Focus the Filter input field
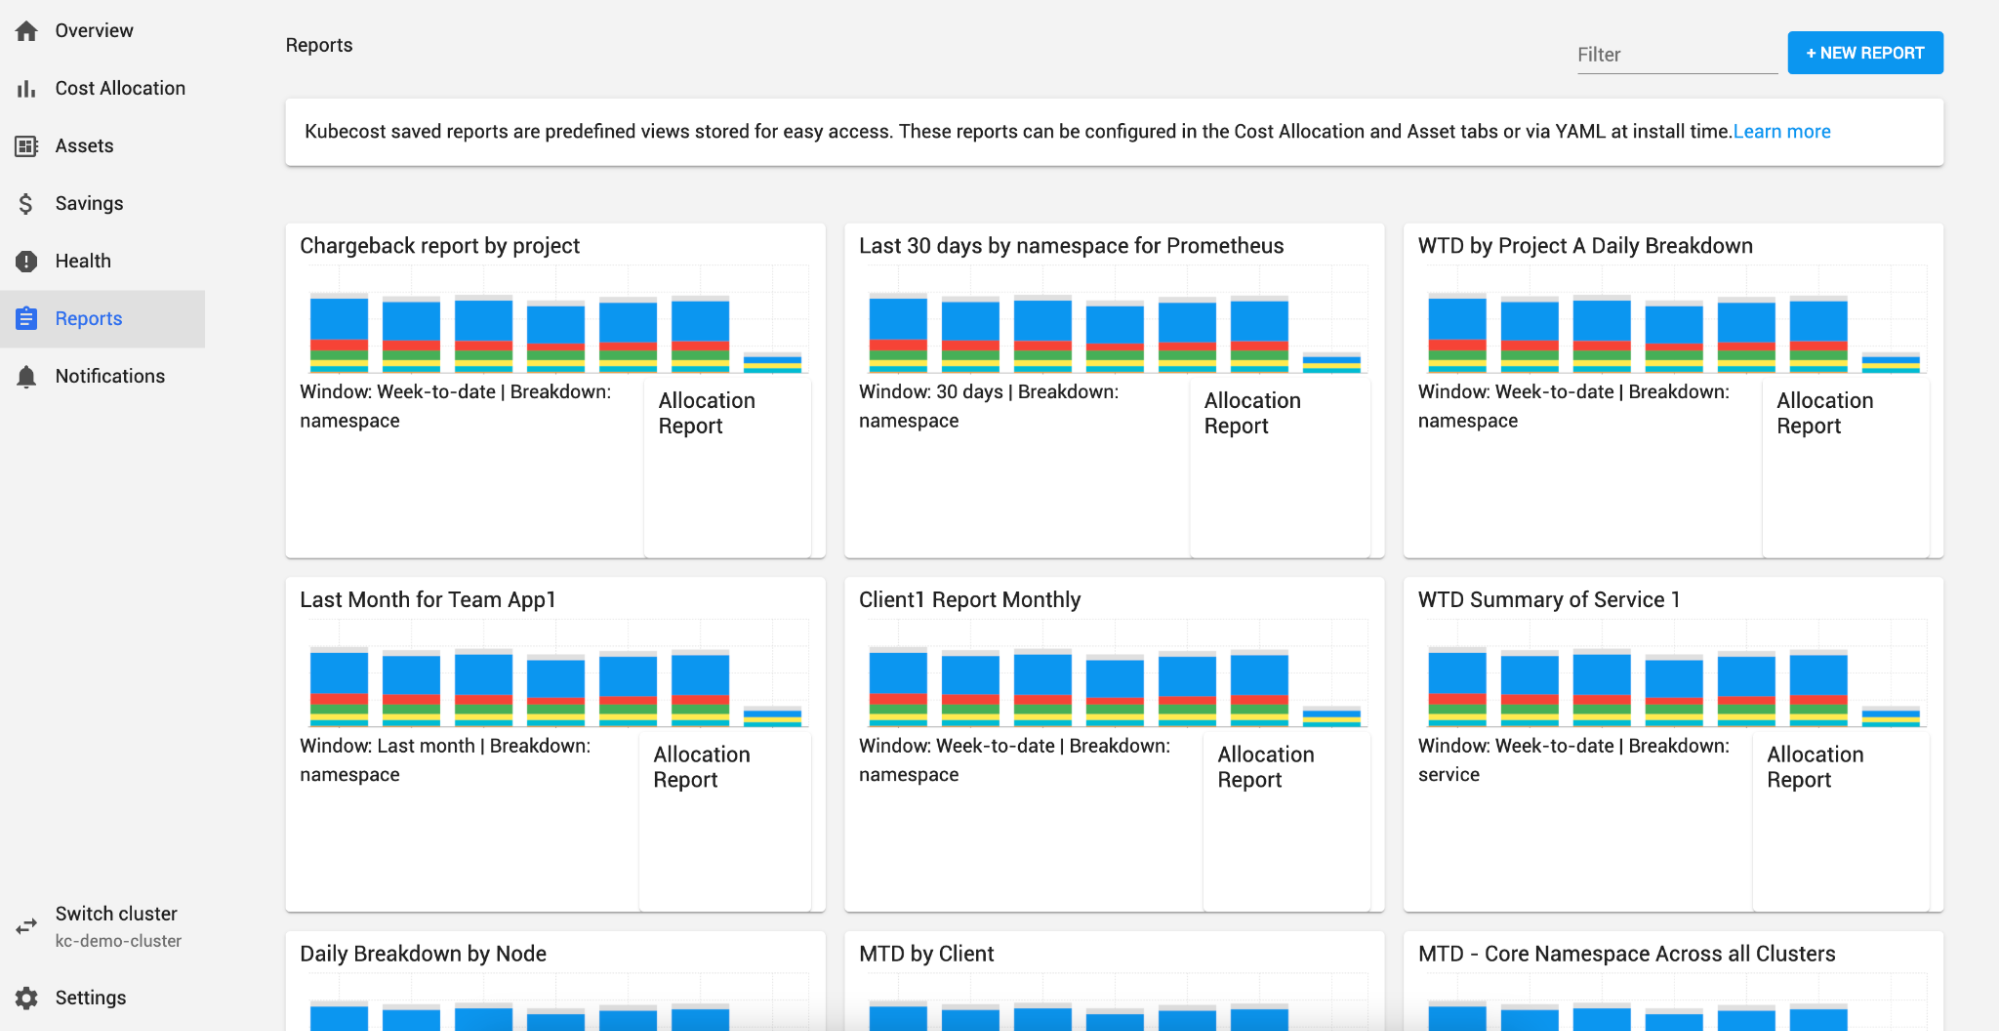The width and height of the screenshot is (1999, 1031). point(1677,55)
